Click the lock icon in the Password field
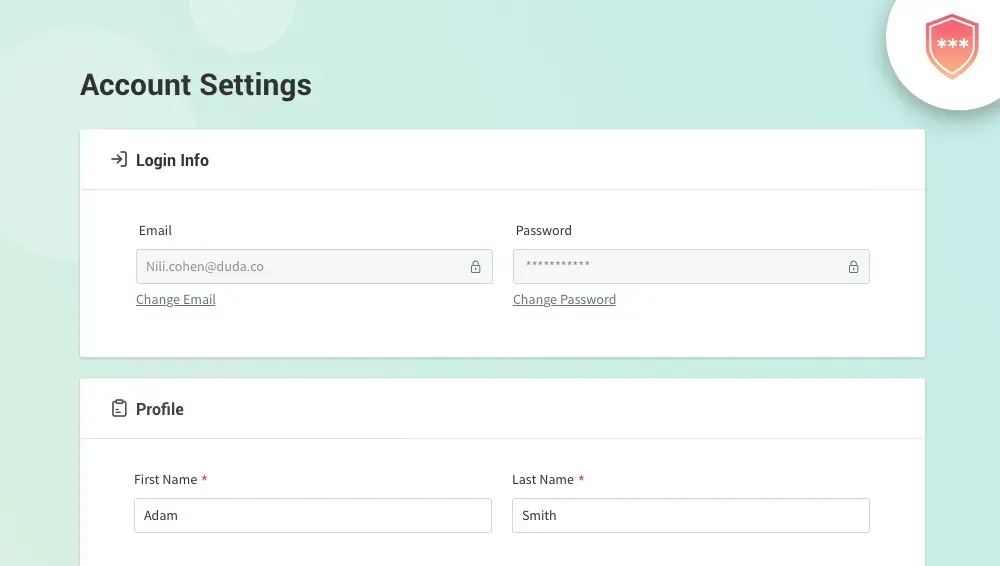Screen dimensions: 1000x566 [x=853, y=267]
